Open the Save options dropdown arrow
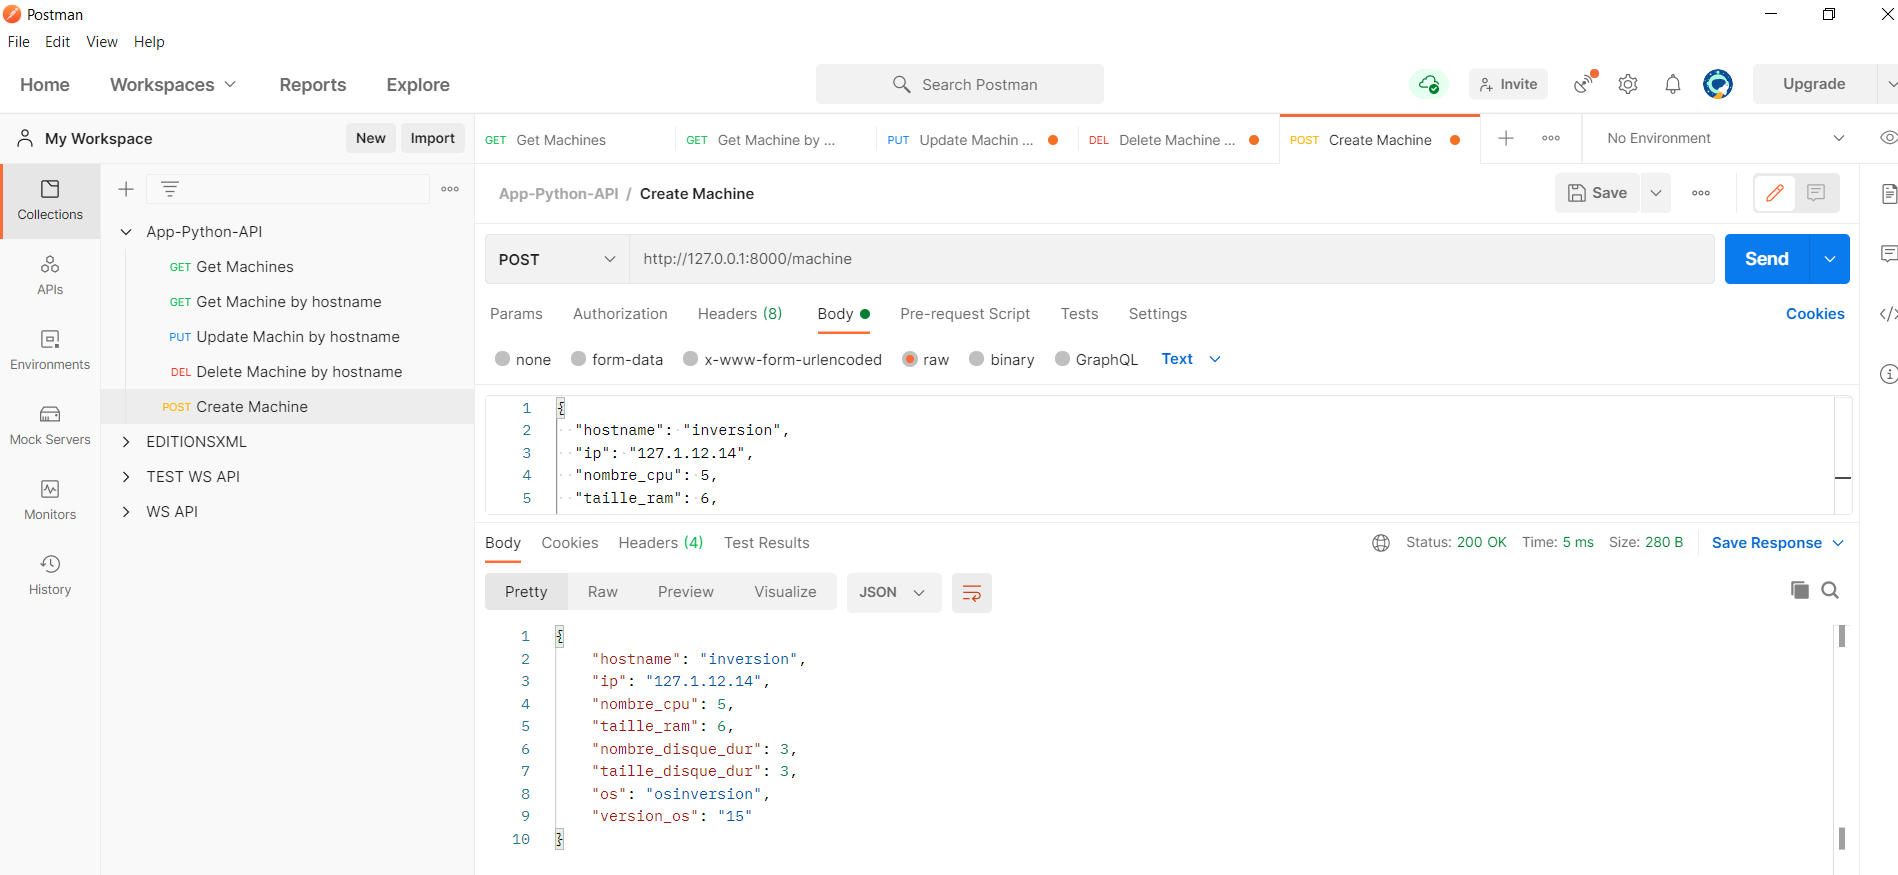 1655,193
